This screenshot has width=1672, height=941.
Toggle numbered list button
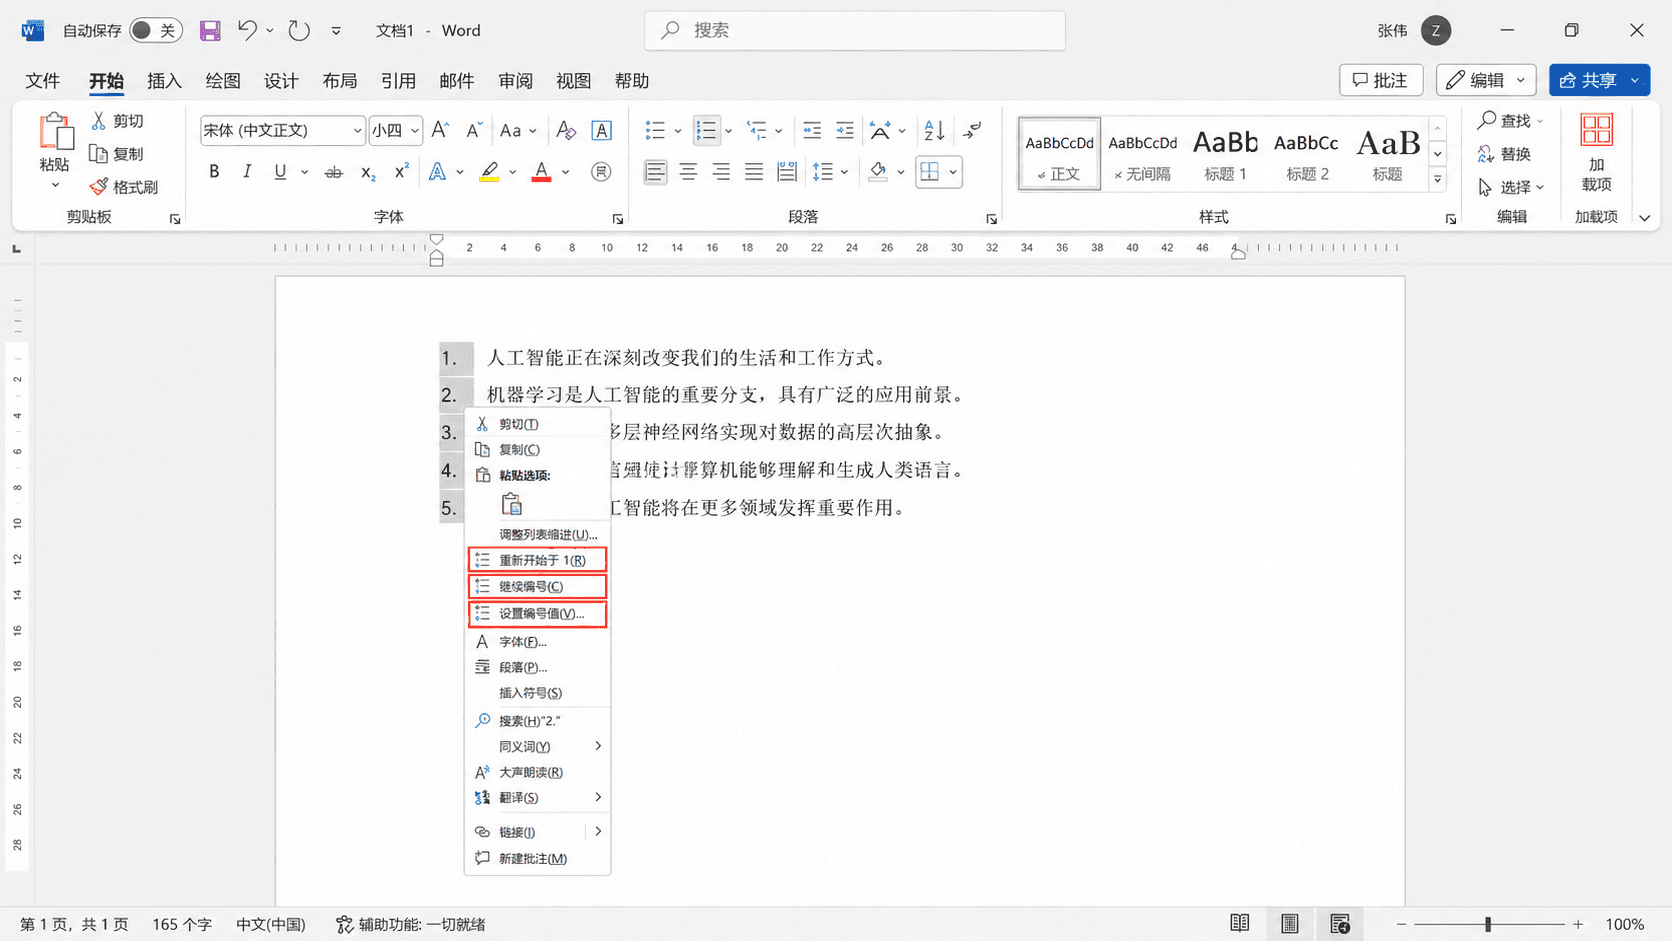coord(706,130)
